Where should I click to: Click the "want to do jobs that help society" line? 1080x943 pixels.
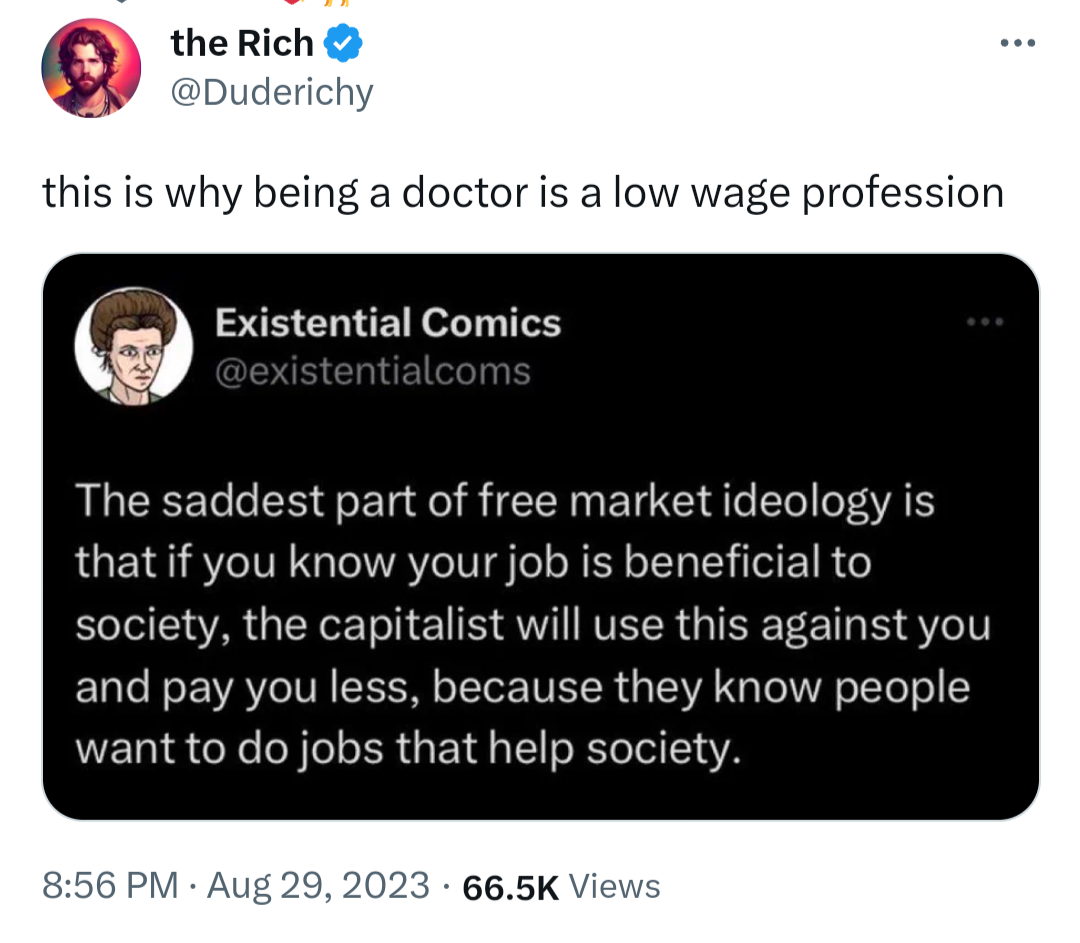(x=409, y=750)
